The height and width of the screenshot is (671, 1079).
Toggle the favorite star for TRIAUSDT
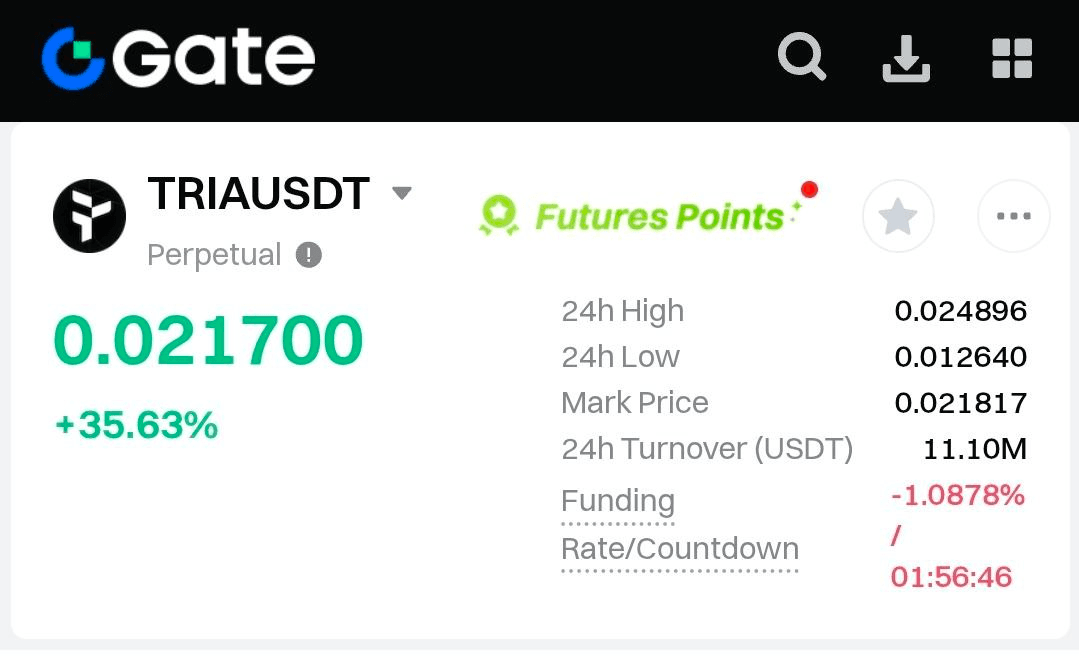pyautogui.click(x=898, y=216)
